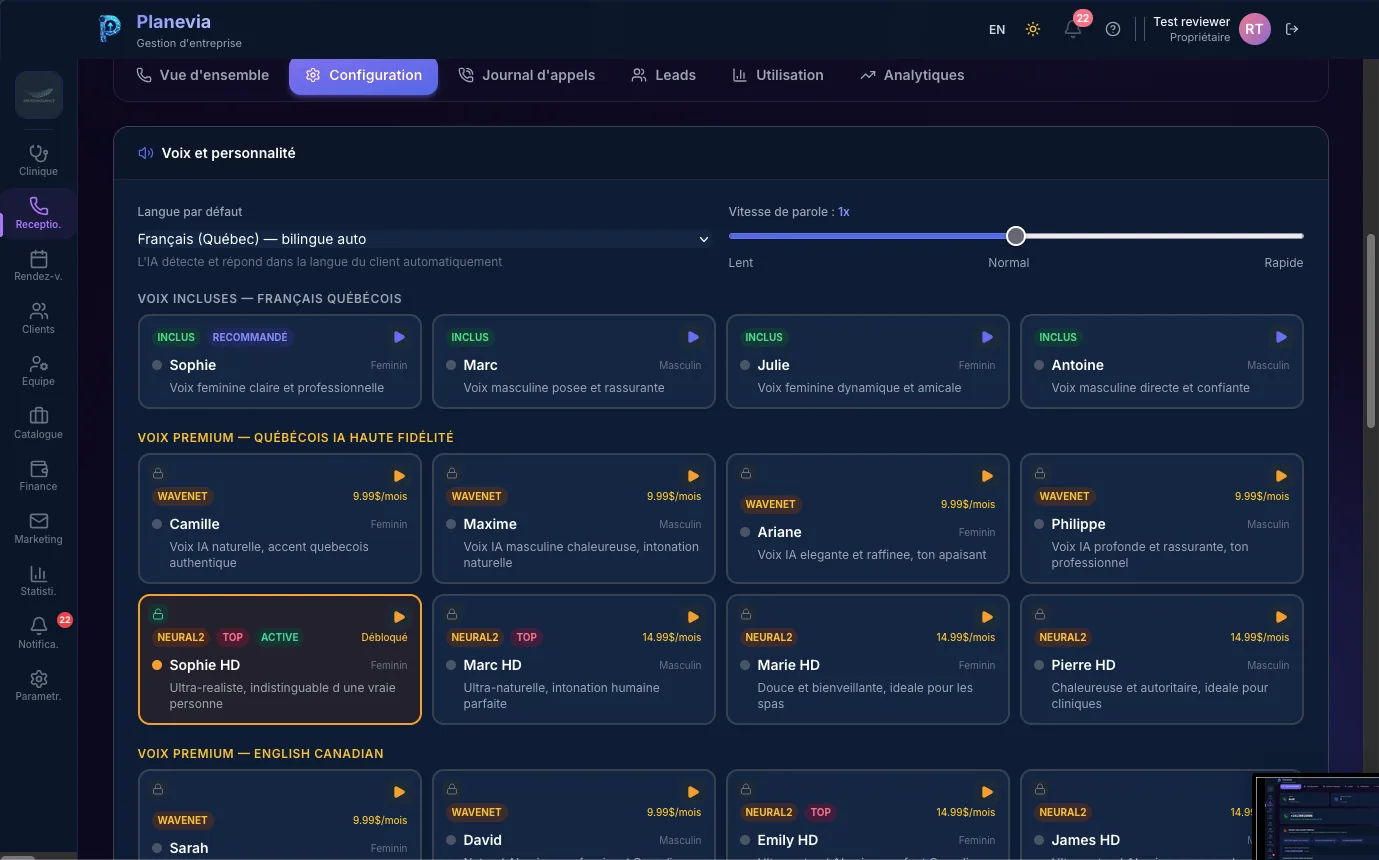Play the Camille premium voice sample

[400, 476]
